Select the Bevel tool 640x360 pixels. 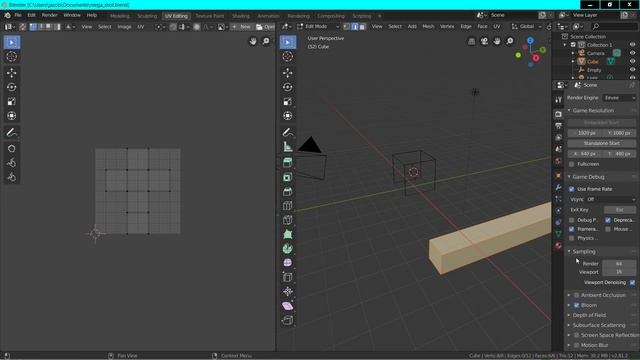pos(288,191)
